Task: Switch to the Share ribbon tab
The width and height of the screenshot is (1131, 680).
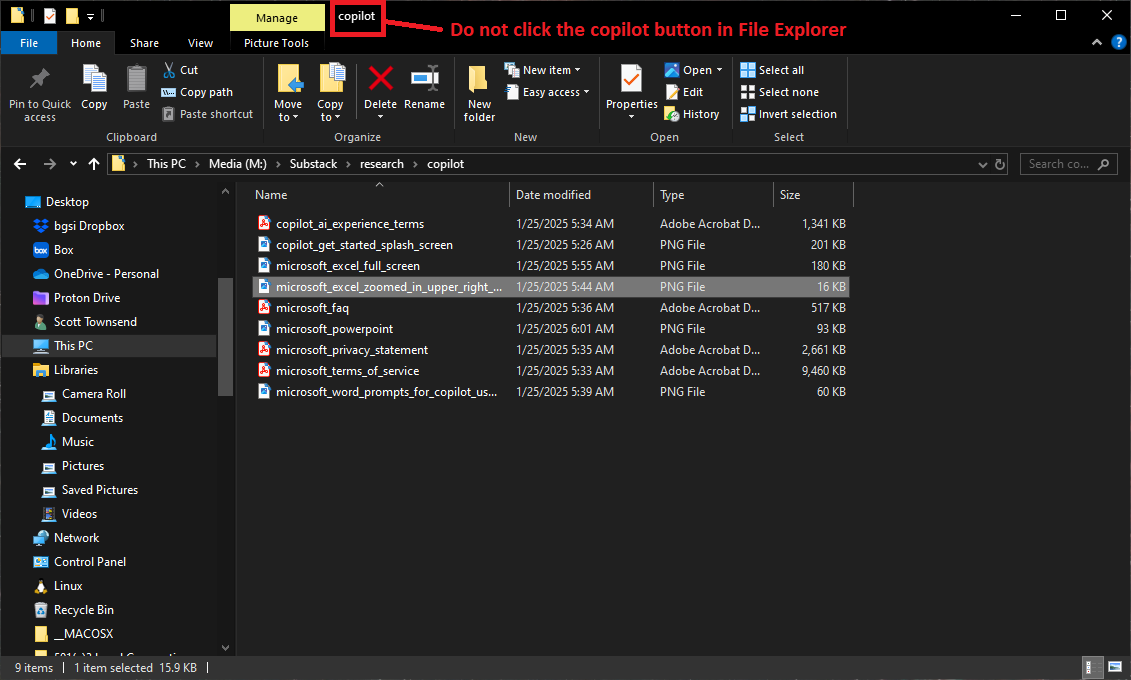Action: (x=144, y=43)
